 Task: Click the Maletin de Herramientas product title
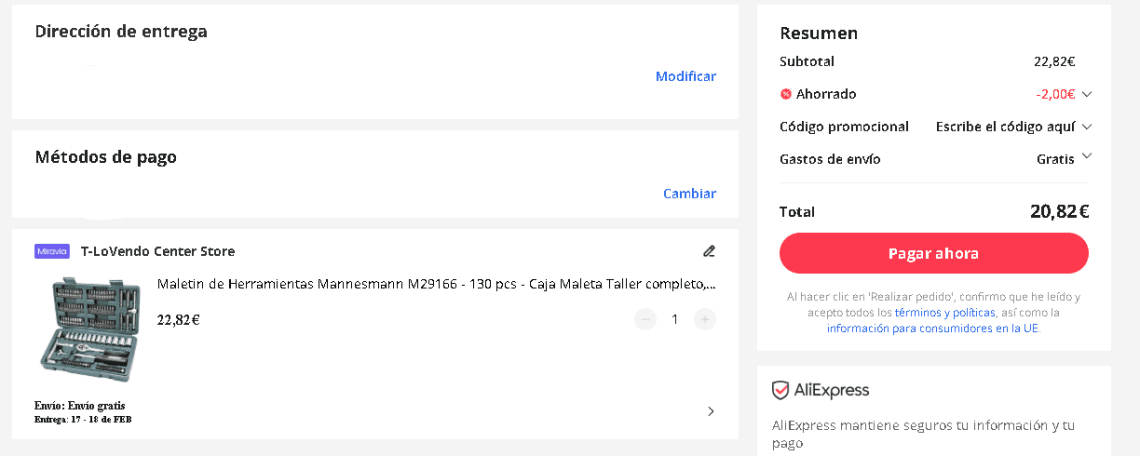[x=436, y=284]
